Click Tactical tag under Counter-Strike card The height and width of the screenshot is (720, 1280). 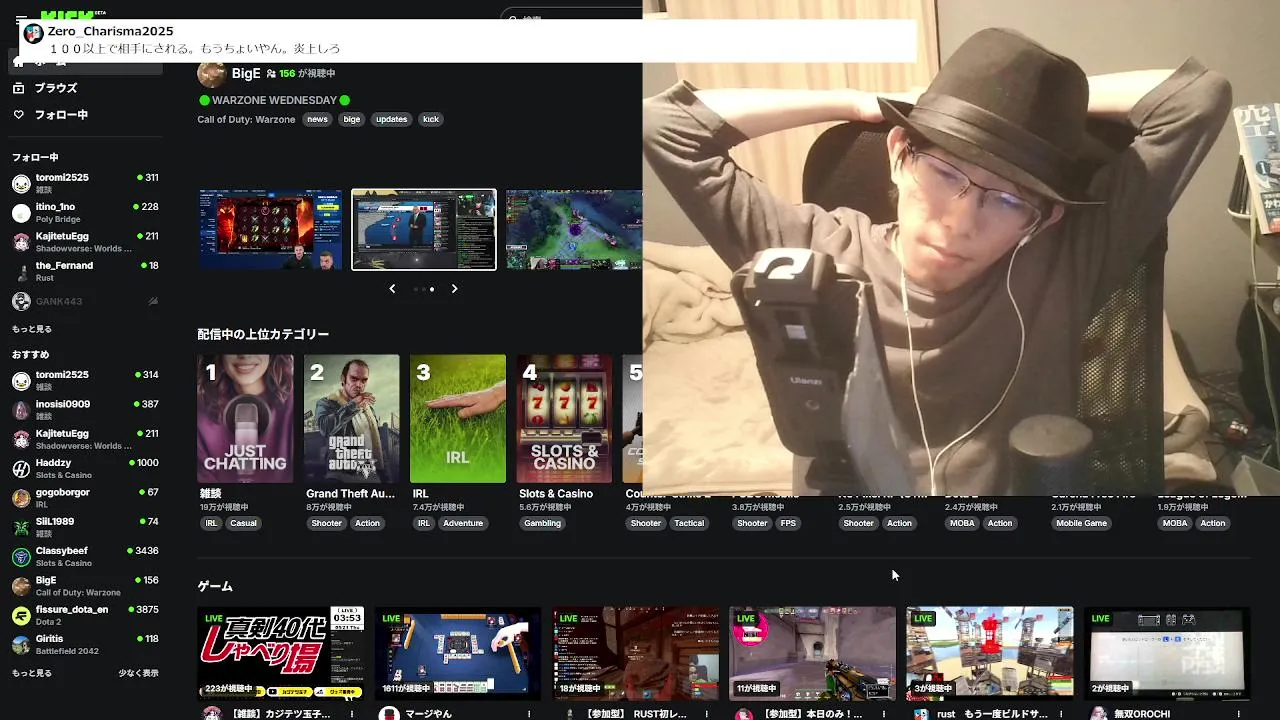[689, 523]
